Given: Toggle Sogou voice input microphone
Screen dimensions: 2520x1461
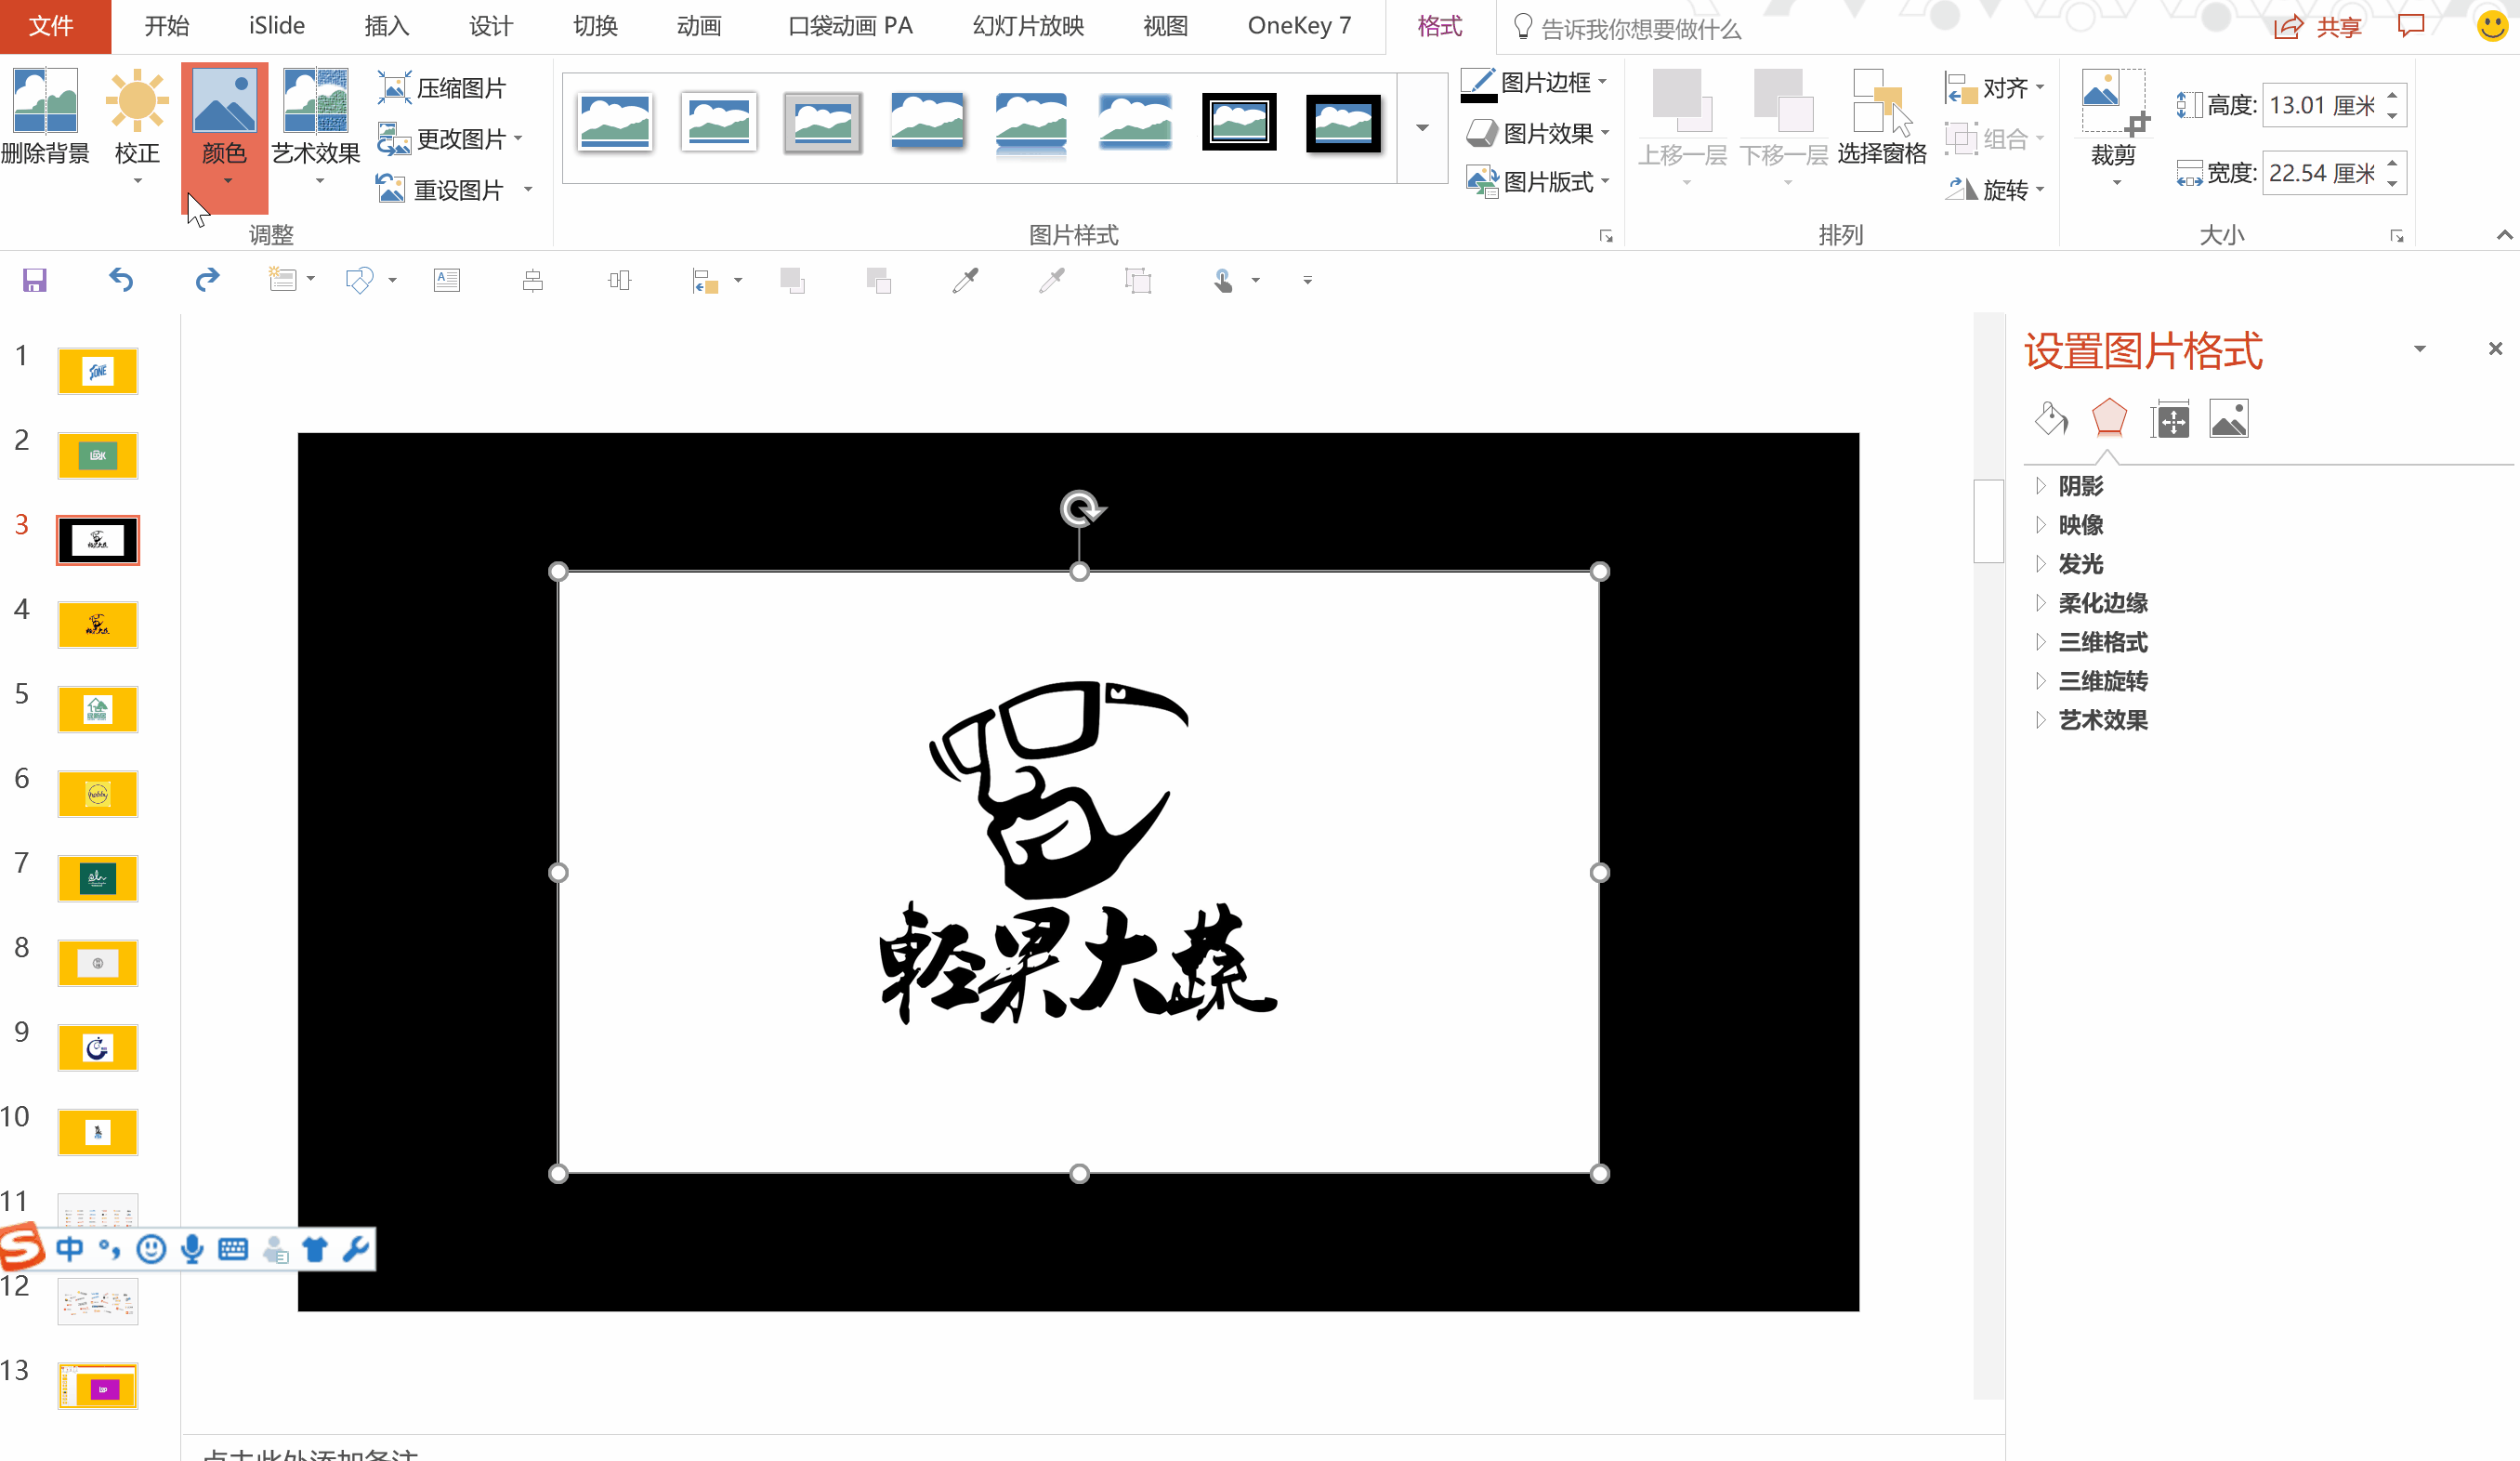Looking at the screenshot, I should click(192, 1248).
